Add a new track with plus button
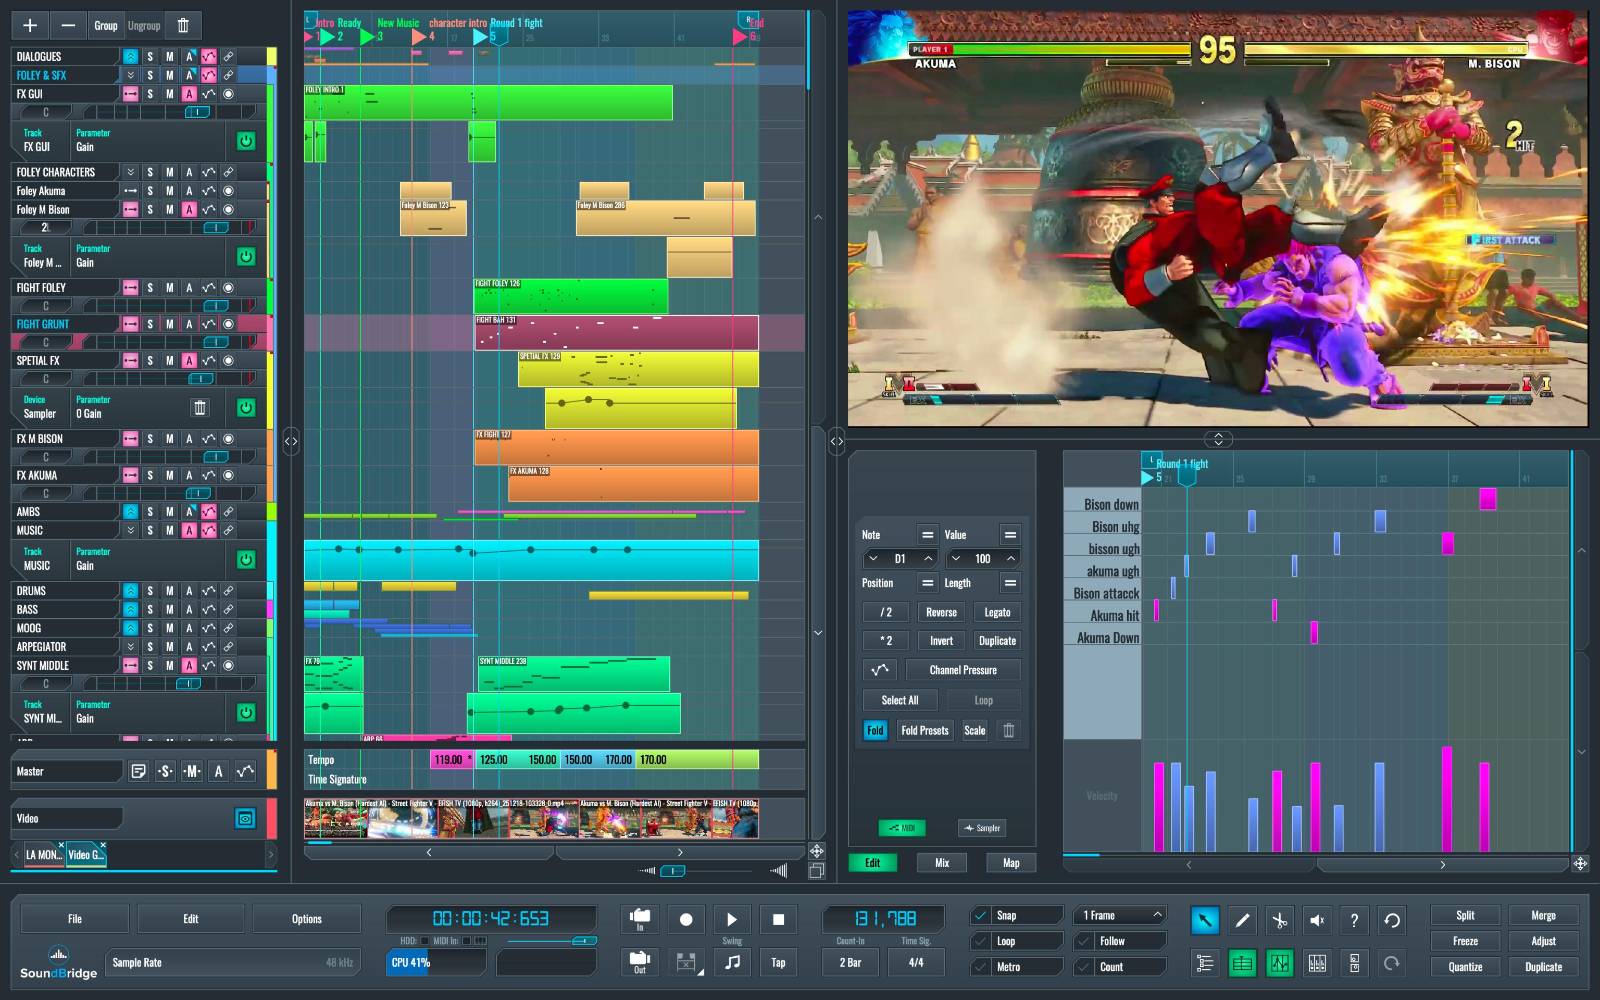 click(x=30, y=25)
